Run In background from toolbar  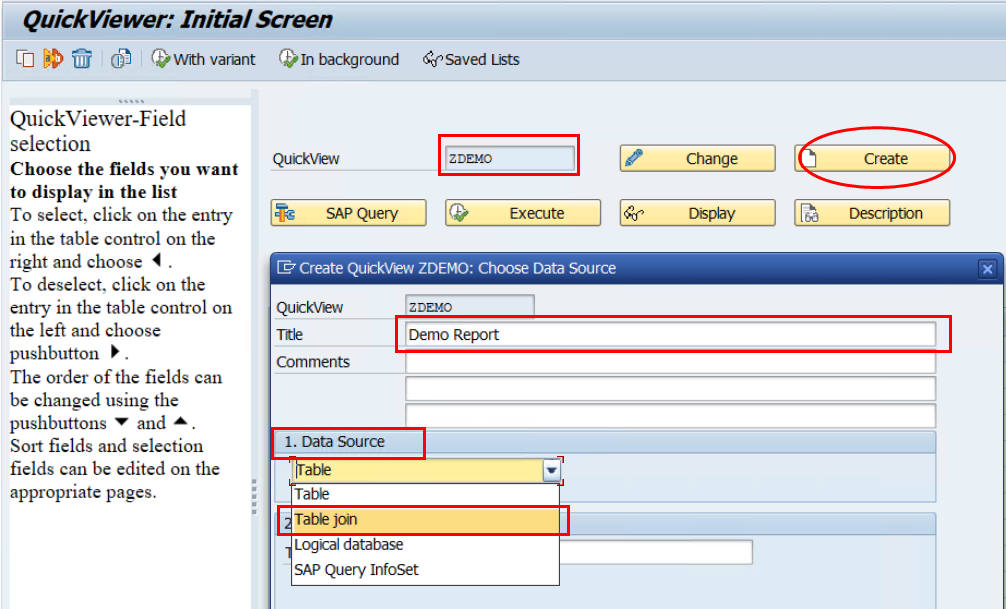(x=339, y=59)
